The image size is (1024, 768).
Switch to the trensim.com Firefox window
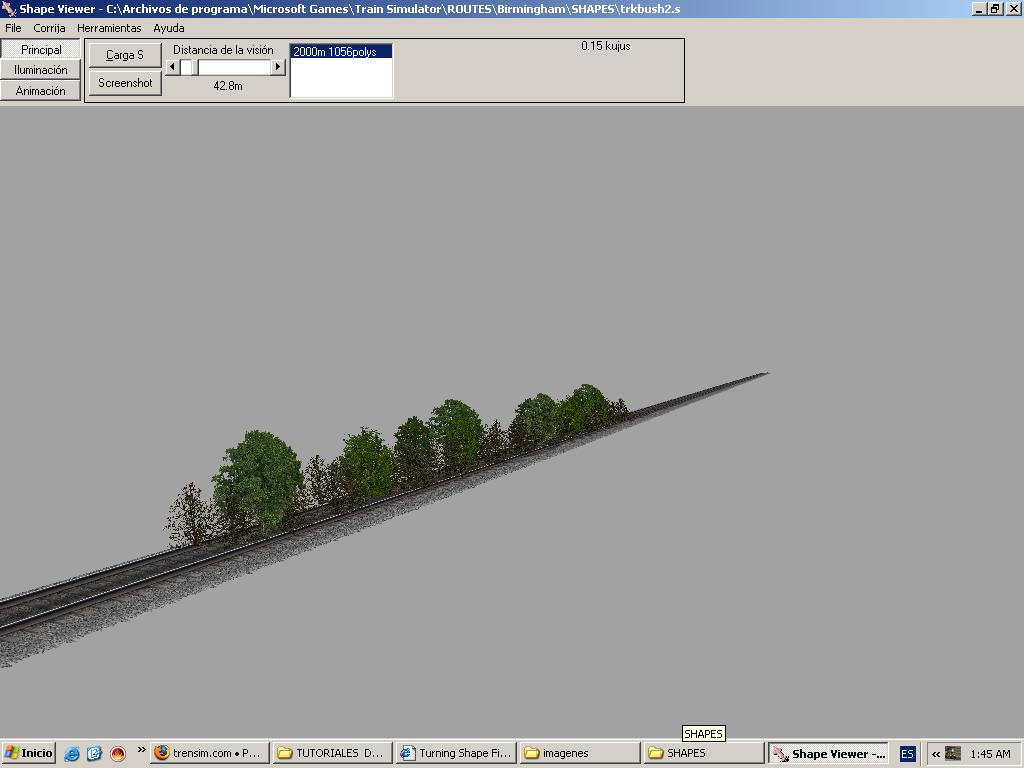pyautogui.click(x=209, y=753)
